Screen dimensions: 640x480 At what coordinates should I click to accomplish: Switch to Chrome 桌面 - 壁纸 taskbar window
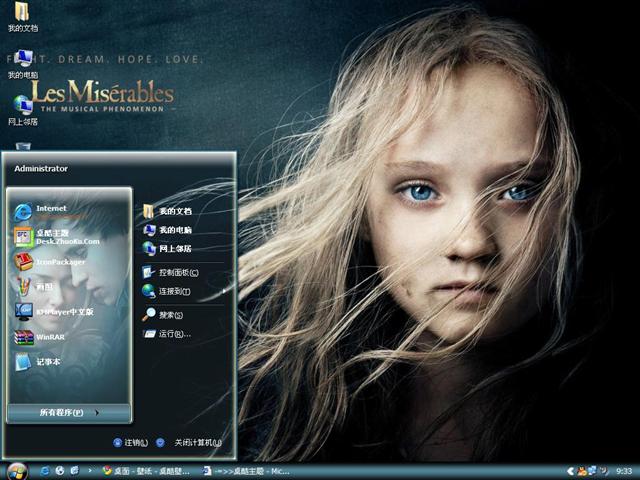(x=146, y=471)
